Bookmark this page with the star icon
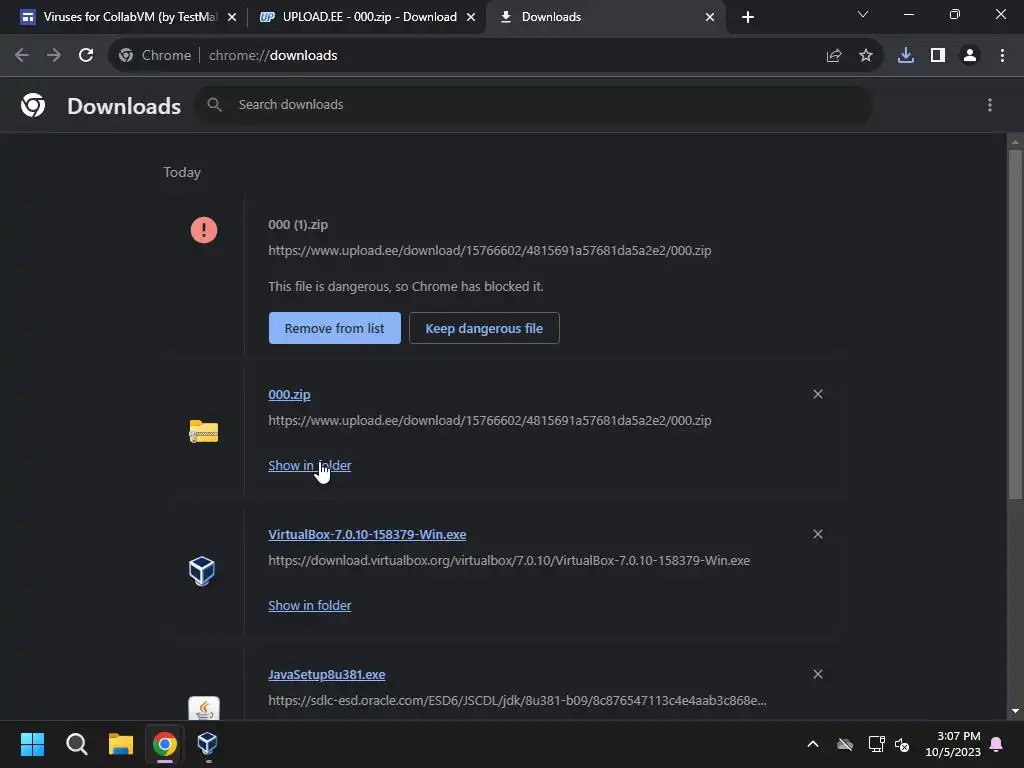Viewport: 1024px width, 768px height. pos(865,56)
